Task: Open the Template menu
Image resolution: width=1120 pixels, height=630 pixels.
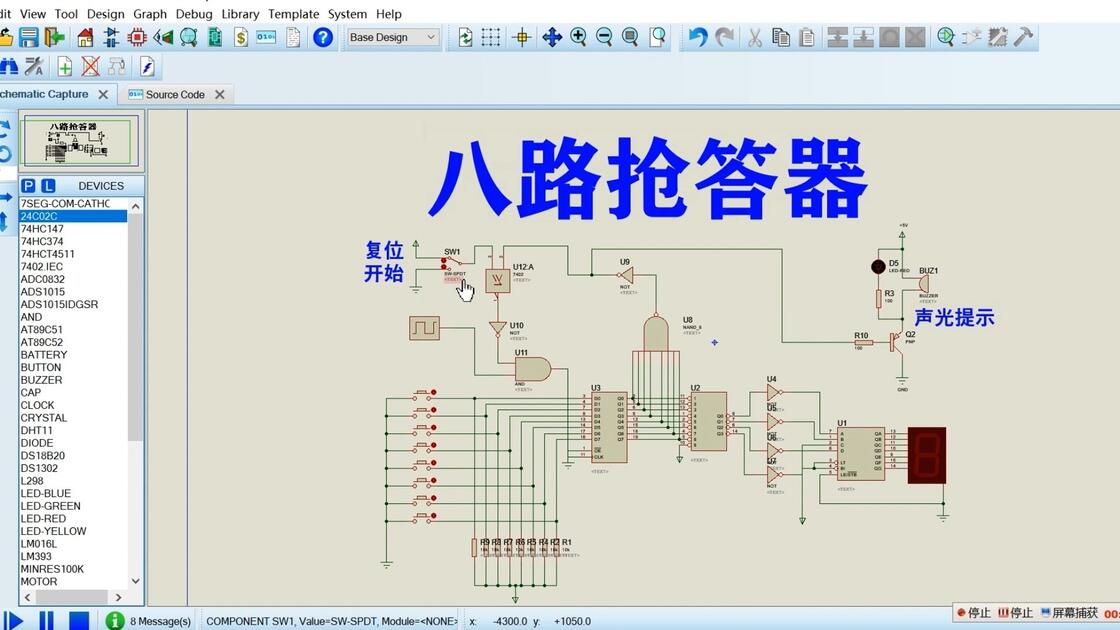Action: coord(294,14)
